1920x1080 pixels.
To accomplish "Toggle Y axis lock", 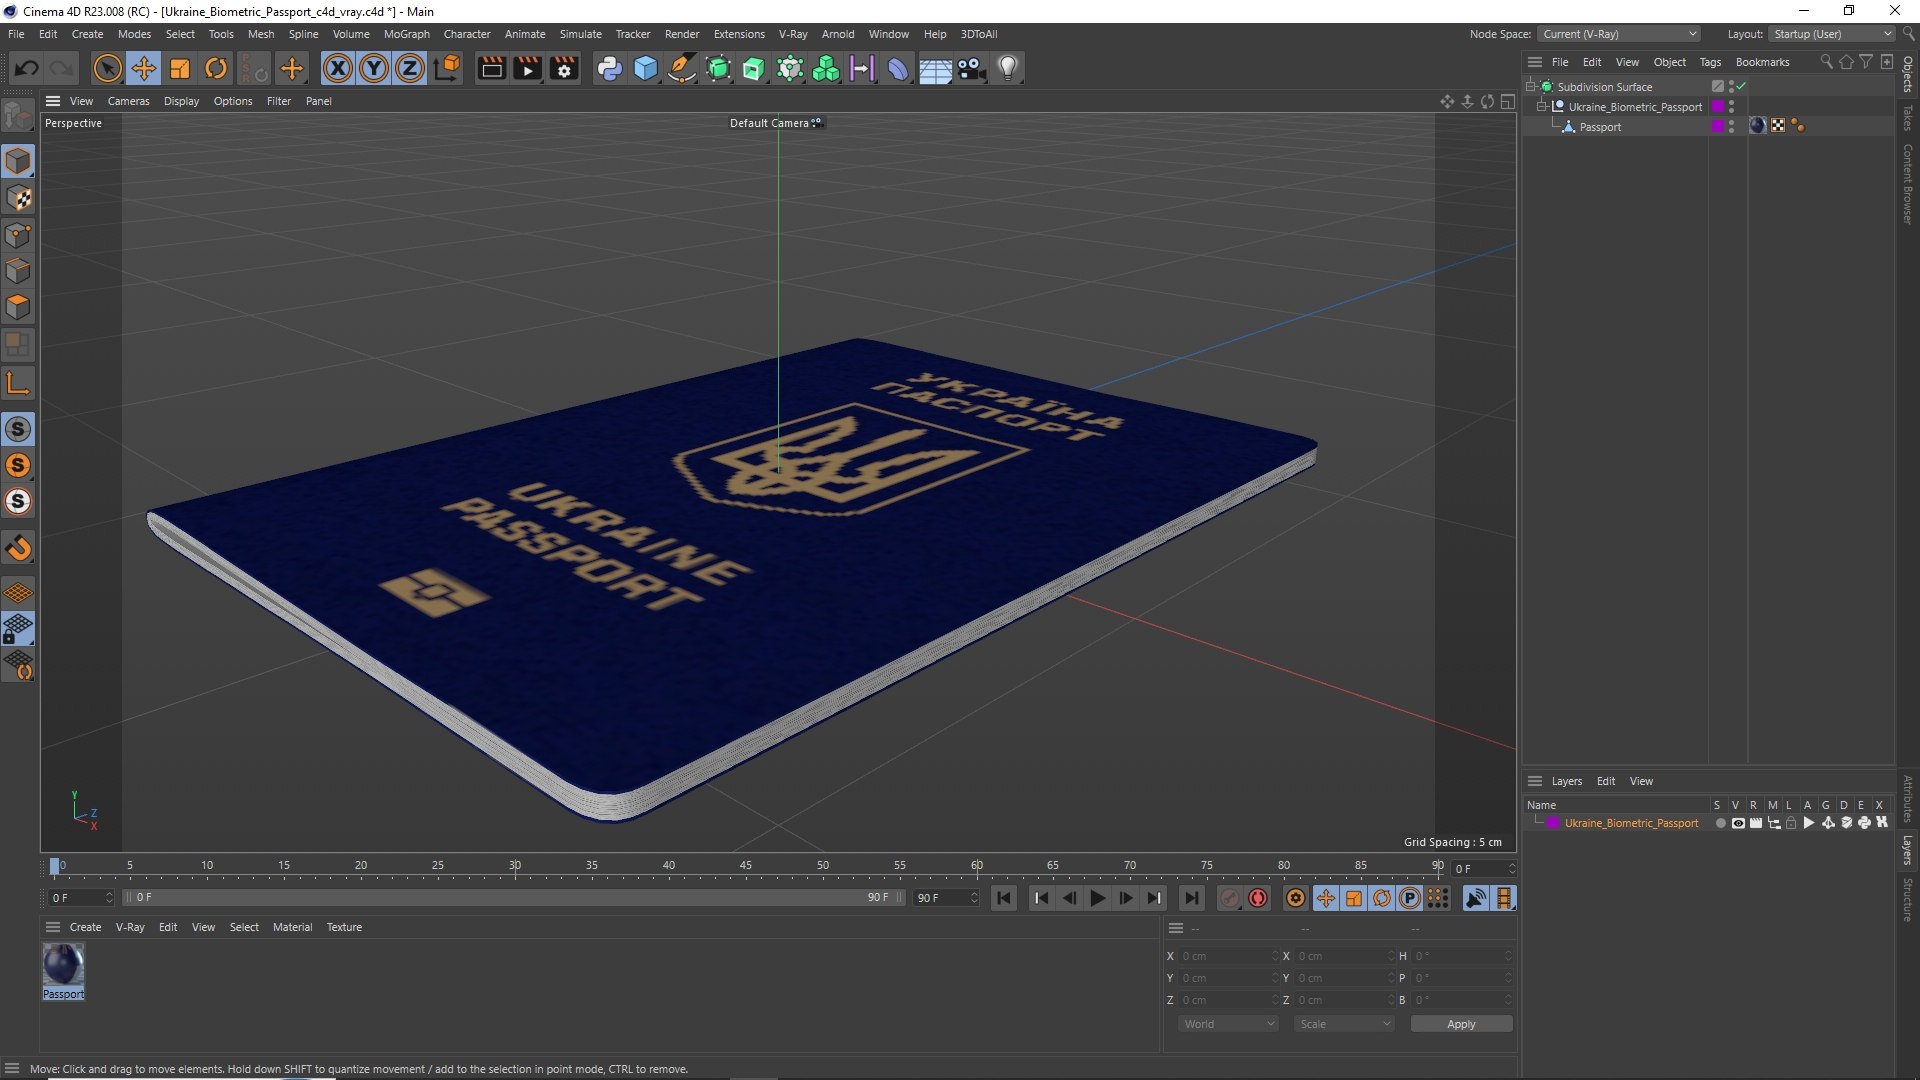I will (x=374, y=68).
